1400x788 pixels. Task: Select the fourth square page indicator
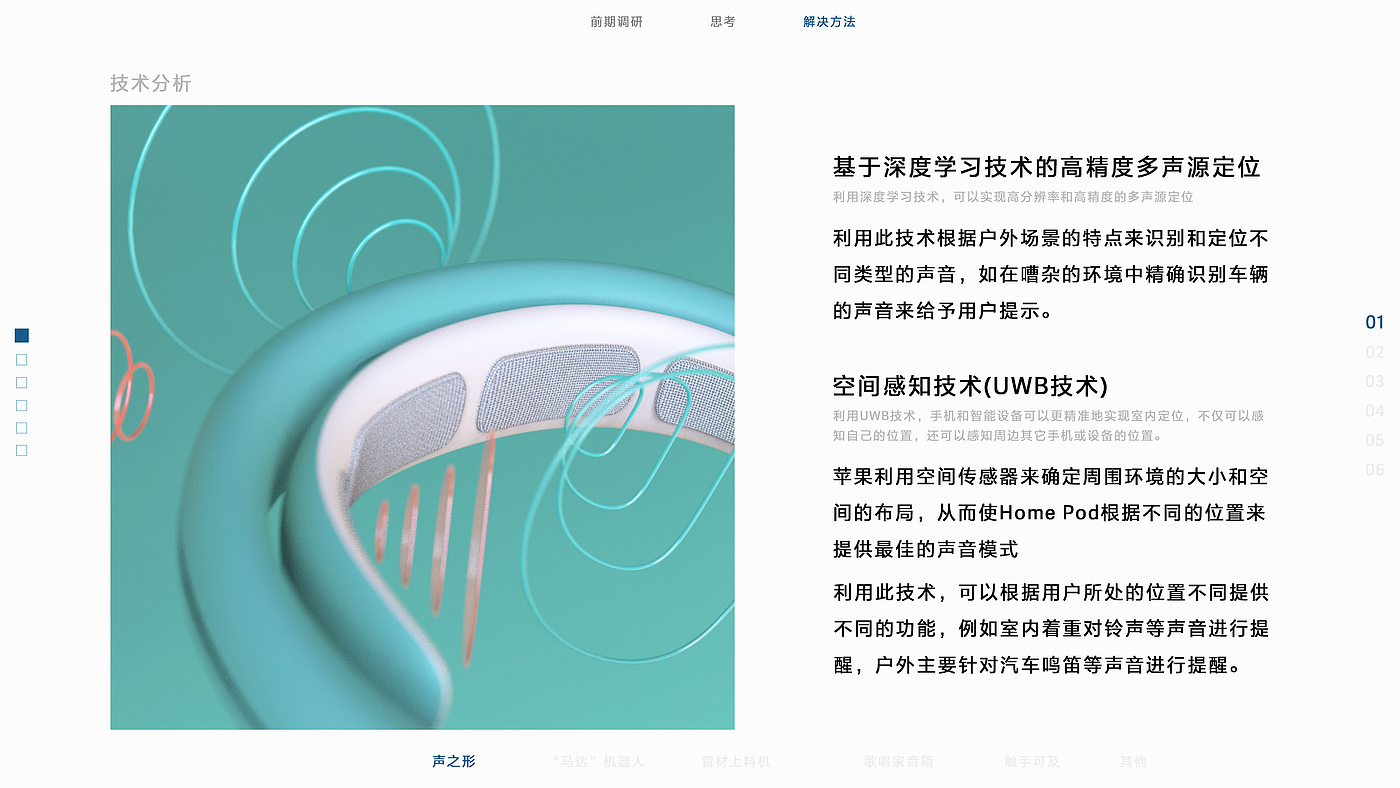click(x=22, y=405)
